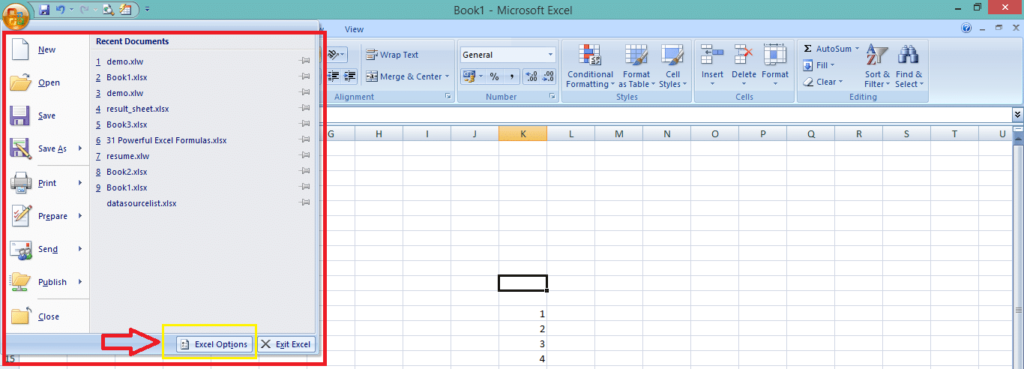Click the Excel Options button
Viewport: 1024px width, 369px height.
coord(214,344)
